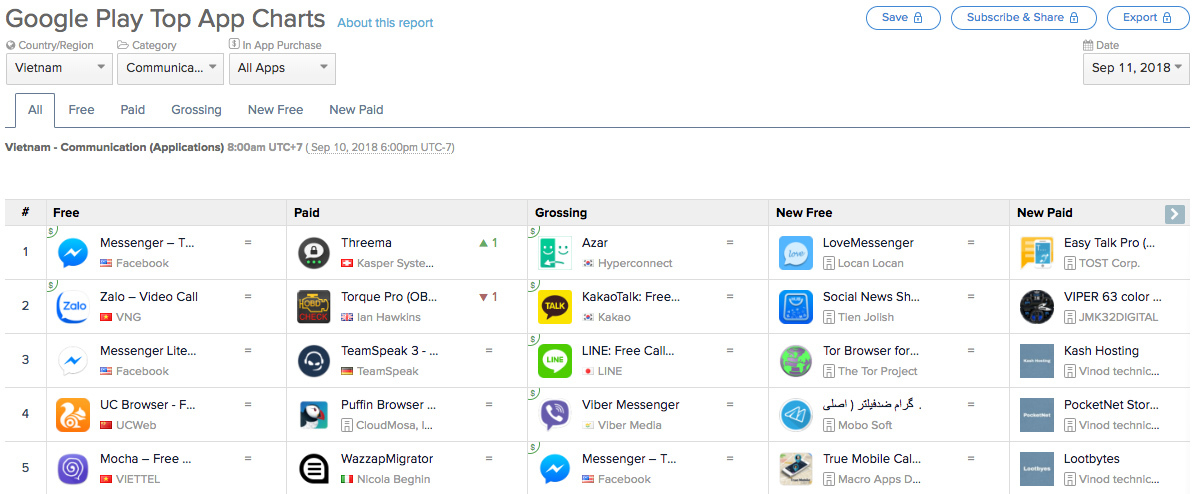The width and height of the screenshot is (1204, 494).
Task: Open the date picker showing Sep 11, 2018
Action: [1136, 68]
